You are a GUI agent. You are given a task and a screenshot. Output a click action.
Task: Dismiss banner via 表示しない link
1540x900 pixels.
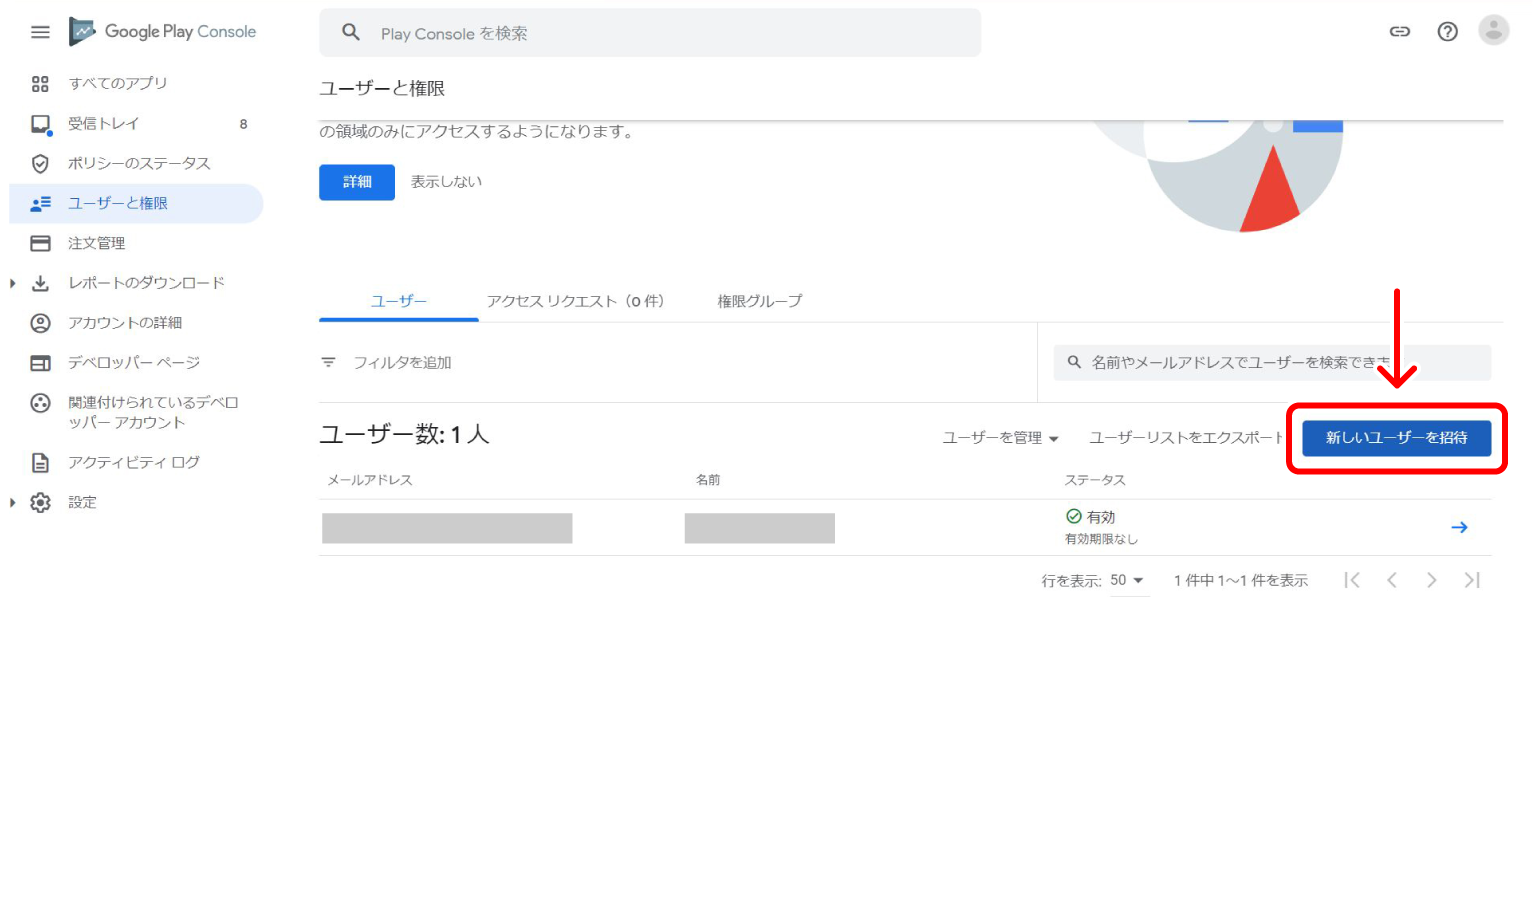pyautogui.click(x=446, y=182)
